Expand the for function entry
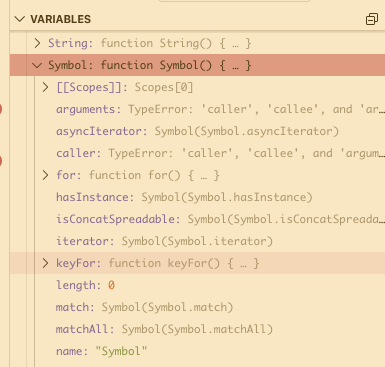 pyautogui.click(x=45, y=175)
